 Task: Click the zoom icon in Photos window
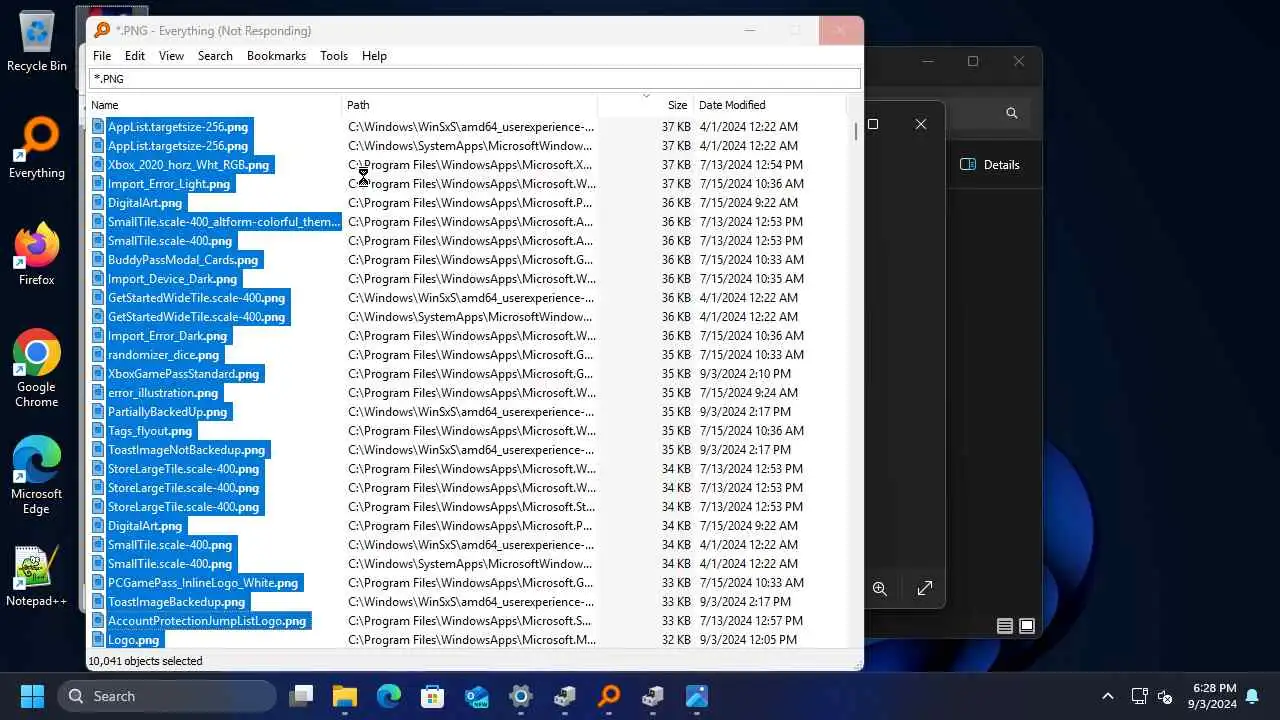click(880, 589)
